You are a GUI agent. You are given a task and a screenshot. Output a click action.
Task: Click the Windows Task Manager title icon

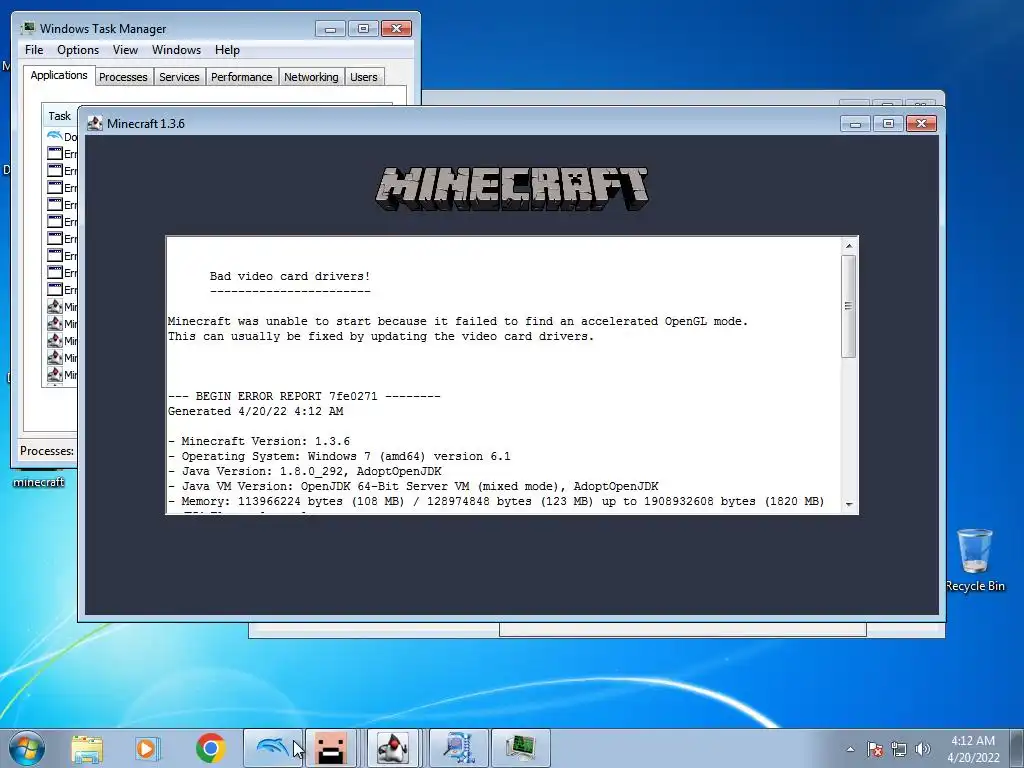(27, 28)
